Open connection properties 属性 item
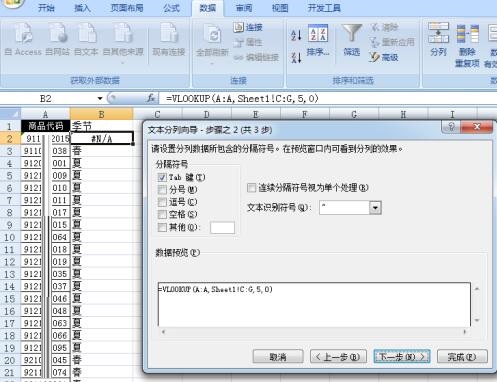This screenshot has height=382, width=497. (x=248, y=42)
